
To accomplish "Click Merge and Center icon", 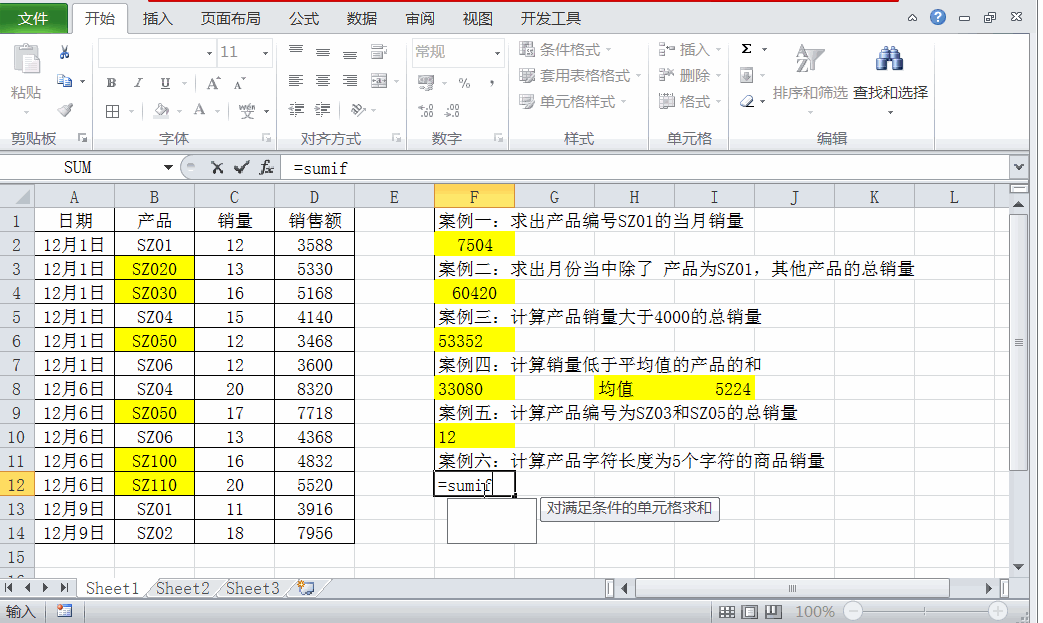I will (379, 81).
